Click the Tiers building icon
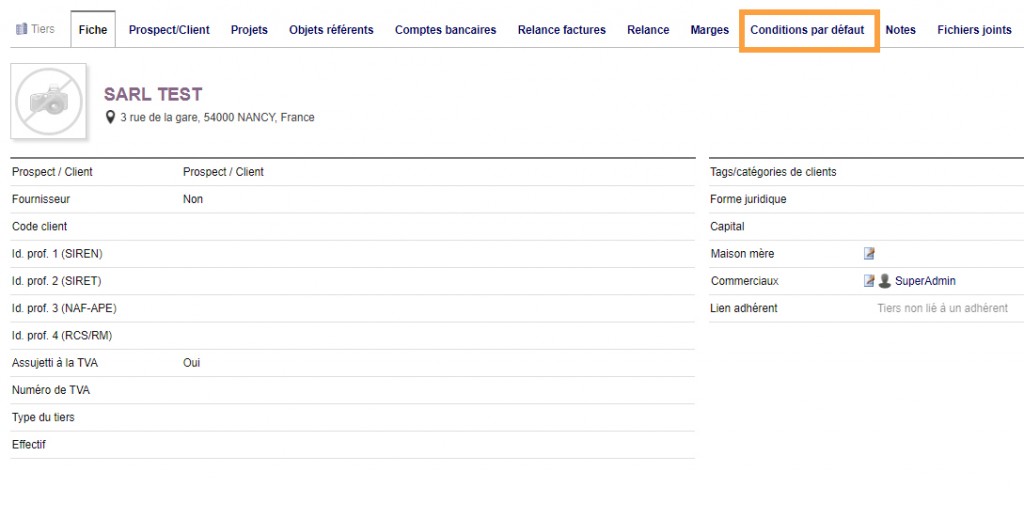The height and width of the screenshot is (519, 1024). pyautogui.click(x=21, y=29)
